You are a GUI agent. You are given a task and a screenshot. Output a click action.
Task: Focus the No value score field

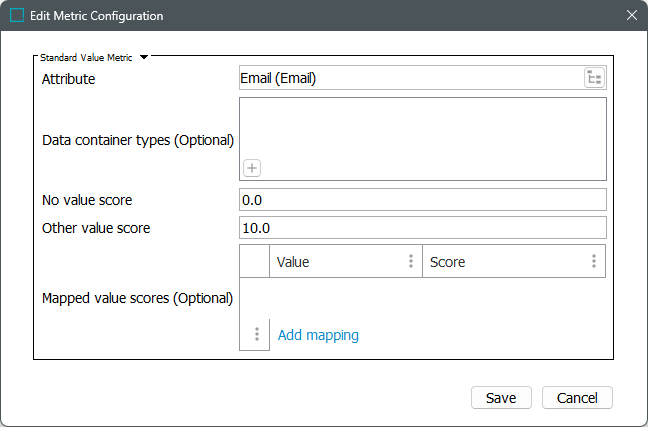pos(423,200)
